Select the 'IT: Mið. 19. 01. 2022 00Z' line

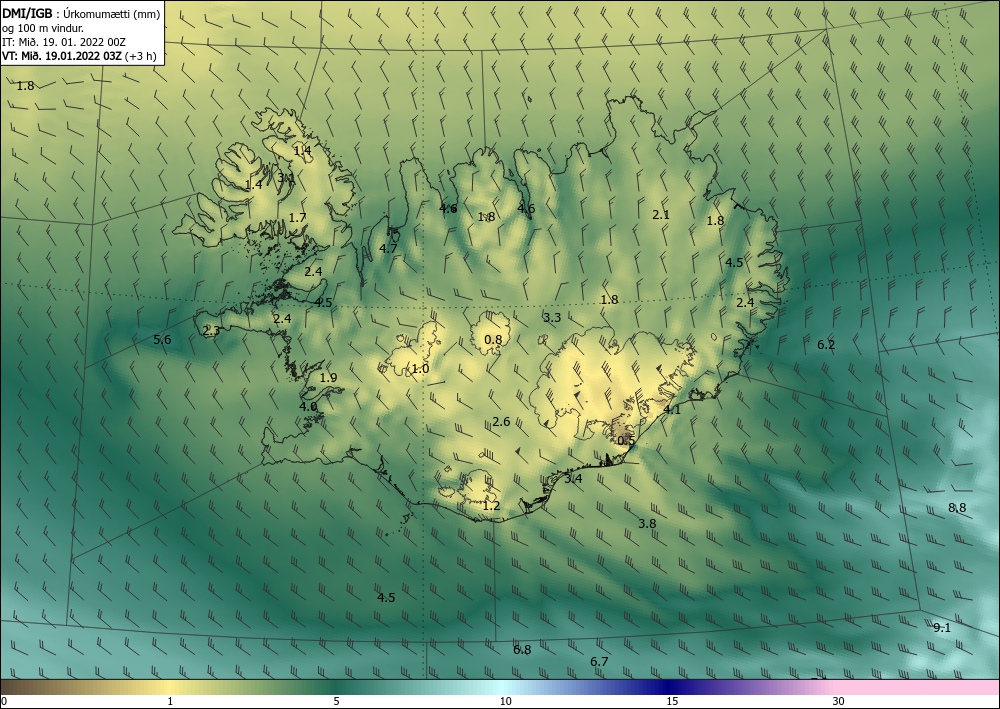(x=64, y=41)
